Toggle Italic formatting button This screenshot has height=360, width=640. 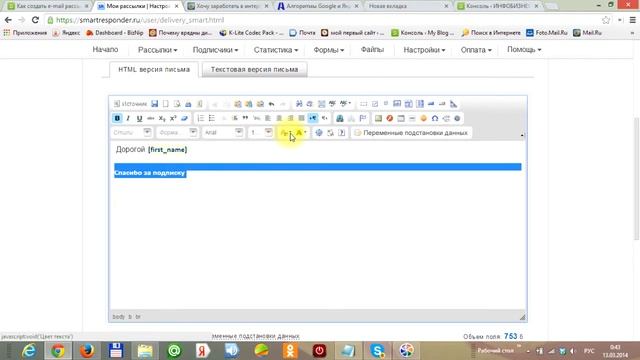[x=128, y=118]
